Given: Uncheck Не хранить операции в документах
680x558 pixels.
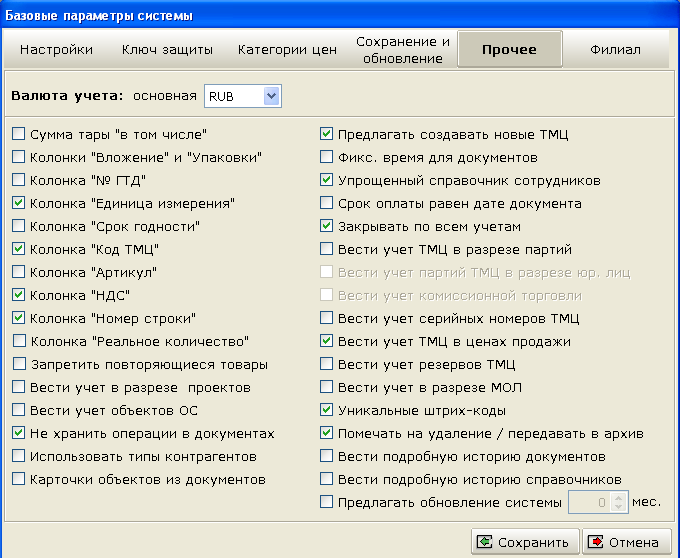Looking at the screenshot, I should 18,433.
